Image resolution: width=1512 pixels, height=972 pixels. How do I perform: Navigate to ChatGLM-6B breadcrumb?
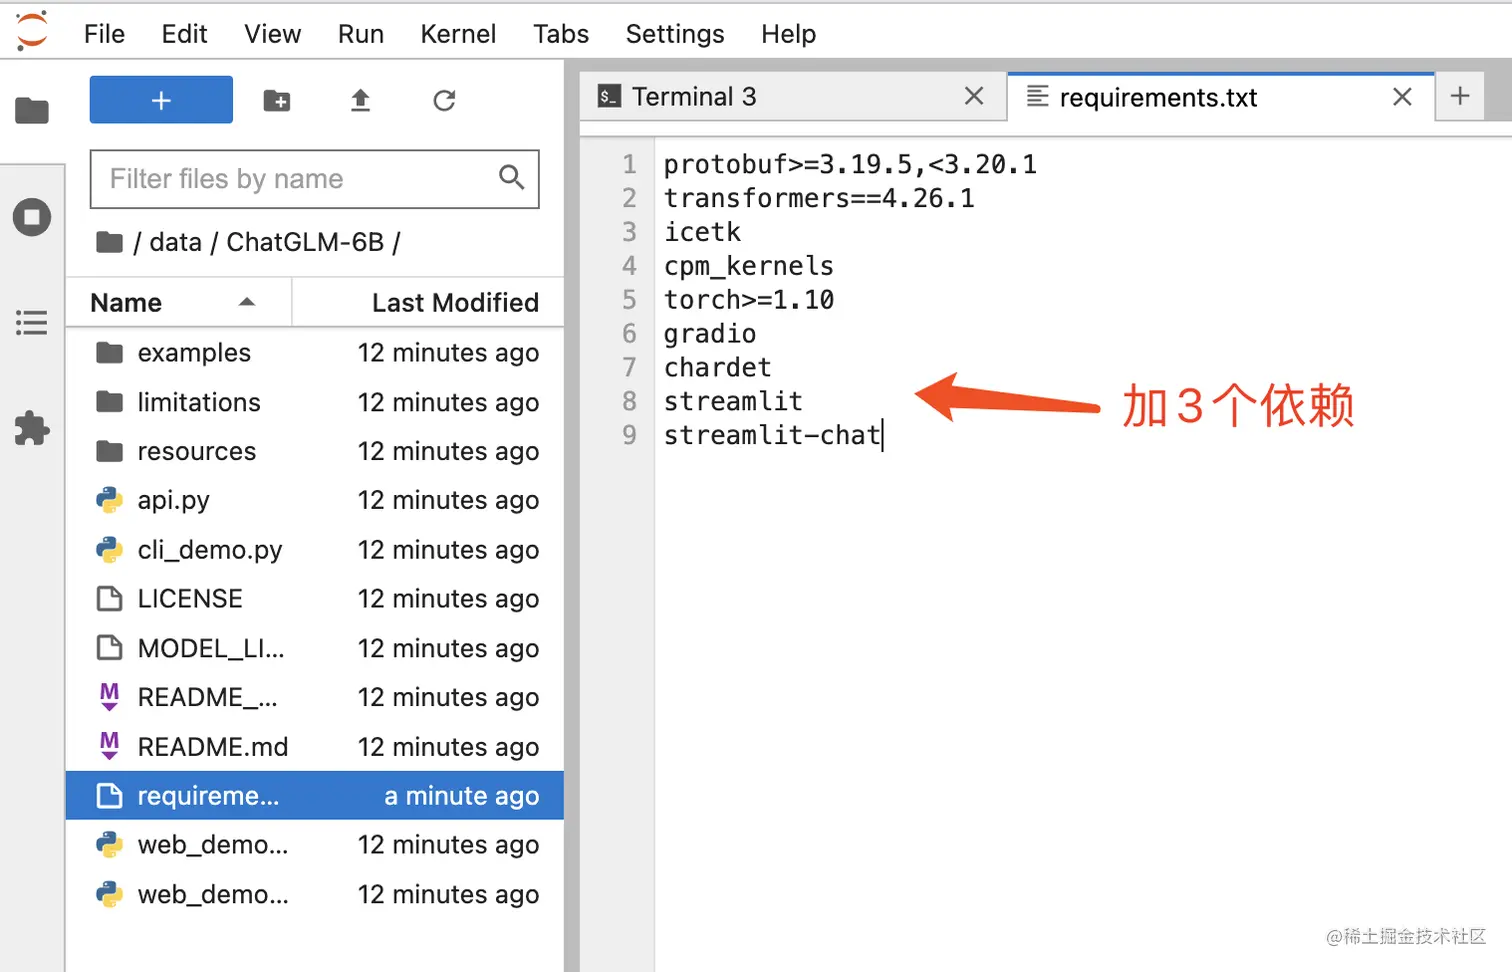pyautogui.click(x=305, y=242)
